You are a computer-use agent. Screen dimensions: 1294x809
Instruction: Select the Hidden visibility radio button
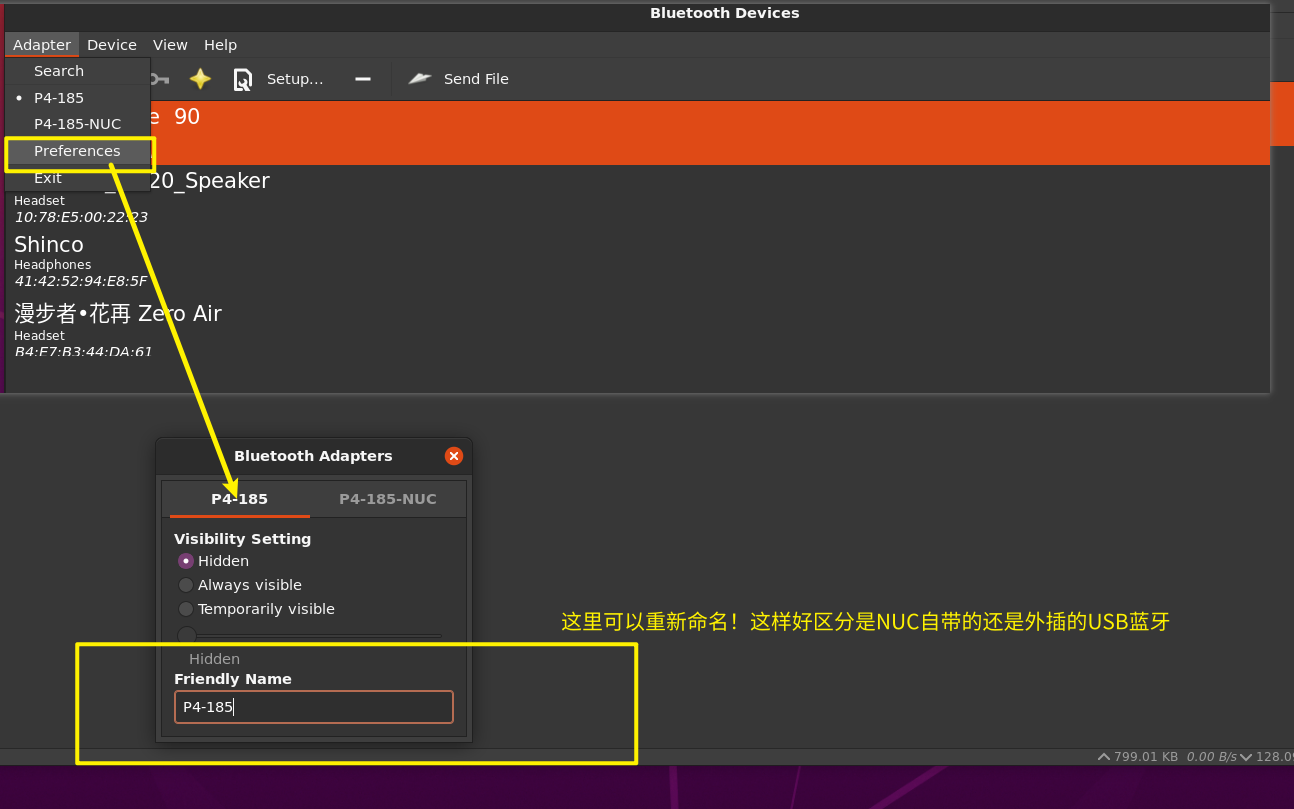pyautogui.click(x=186, y=561)
